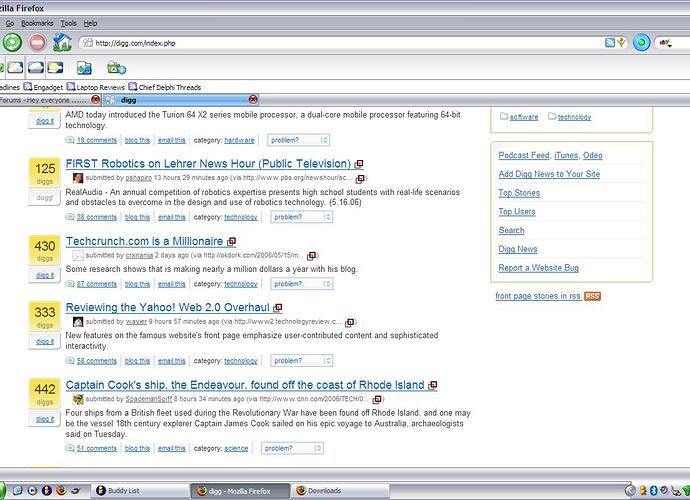The image size is (690, 500).
Task: Click the Firefox icon in the quick launch bar
Action: [x=61, y=490]
